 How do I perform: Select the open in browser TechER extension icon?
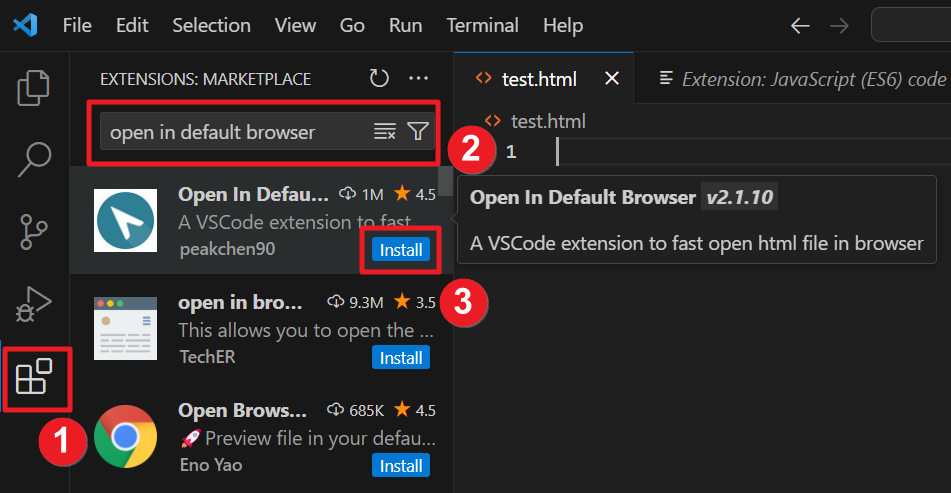point(126,328)
